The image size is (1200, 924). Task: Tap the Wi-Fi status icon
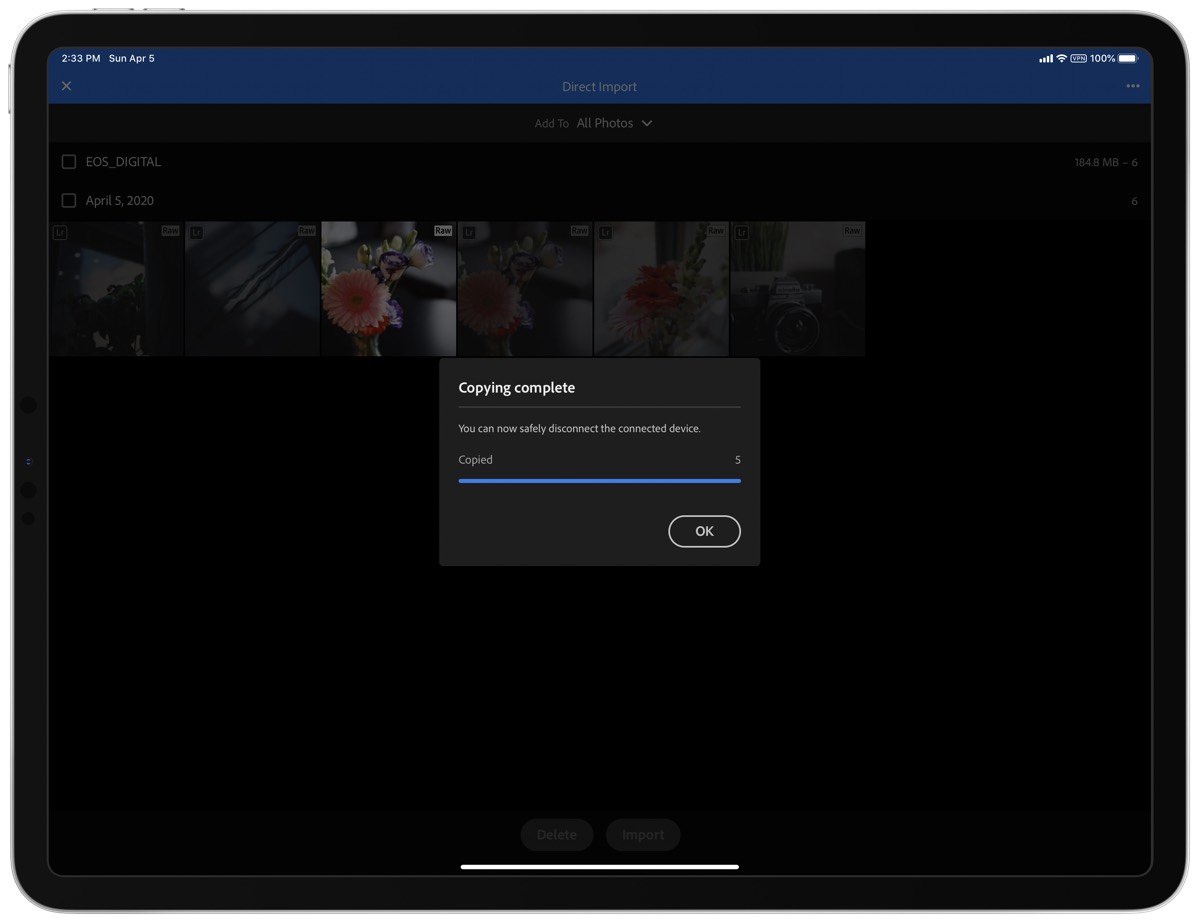1061,59
